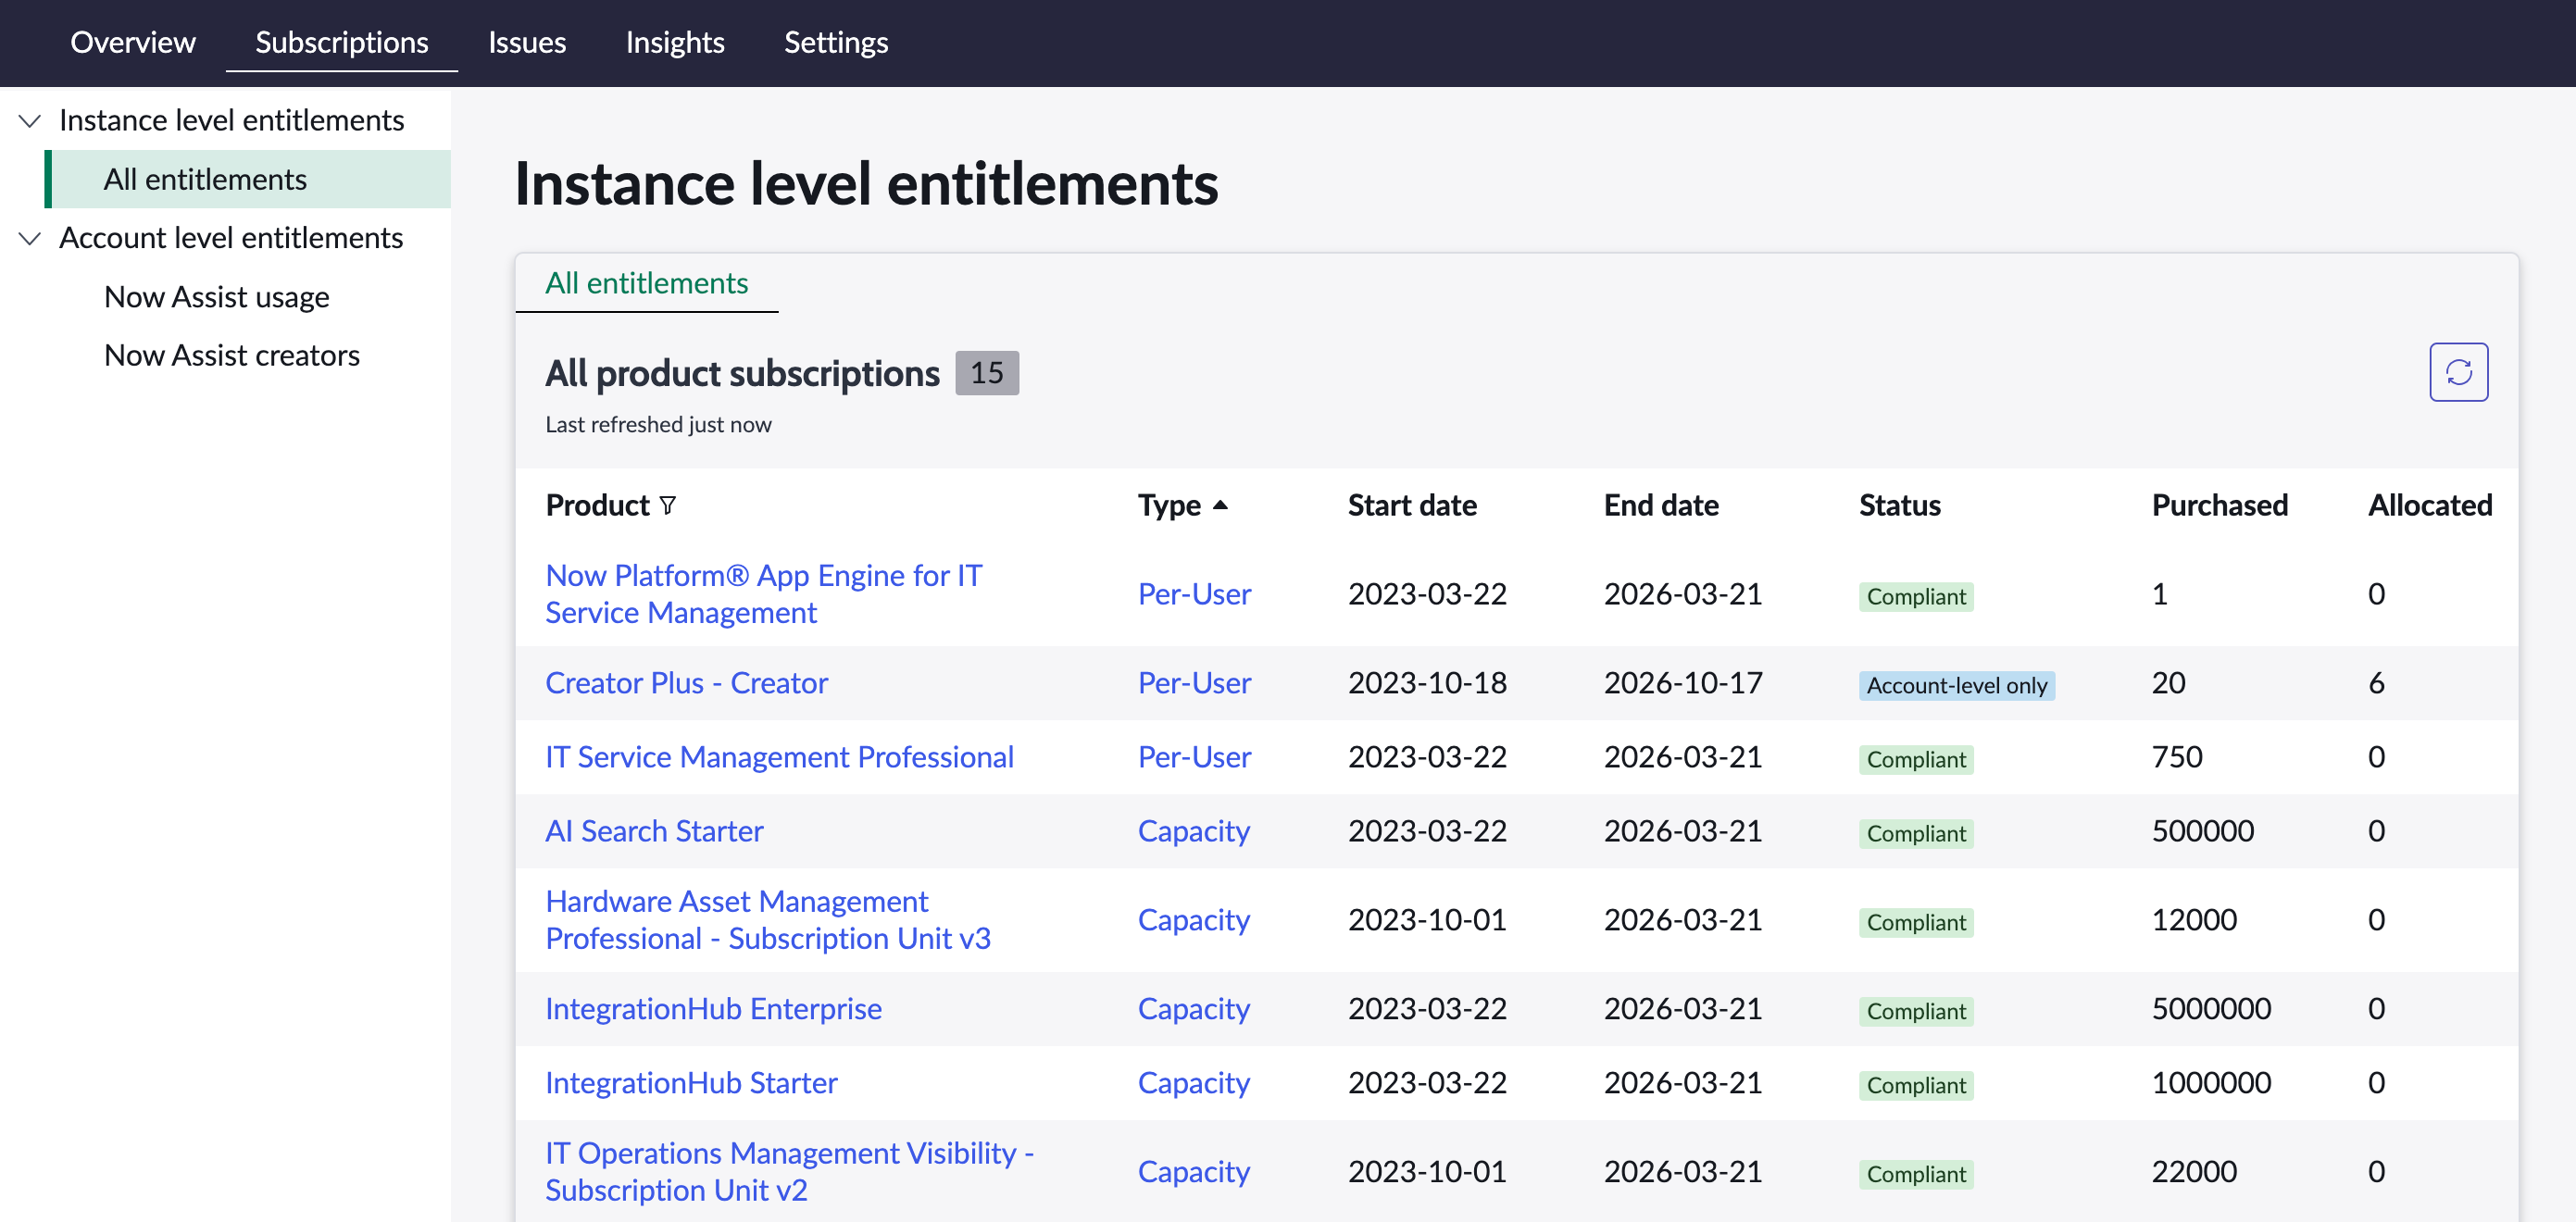This screenshot has width=2576, height=1222.
Task: Open the Product column filter icon
Action: point(668,505)
